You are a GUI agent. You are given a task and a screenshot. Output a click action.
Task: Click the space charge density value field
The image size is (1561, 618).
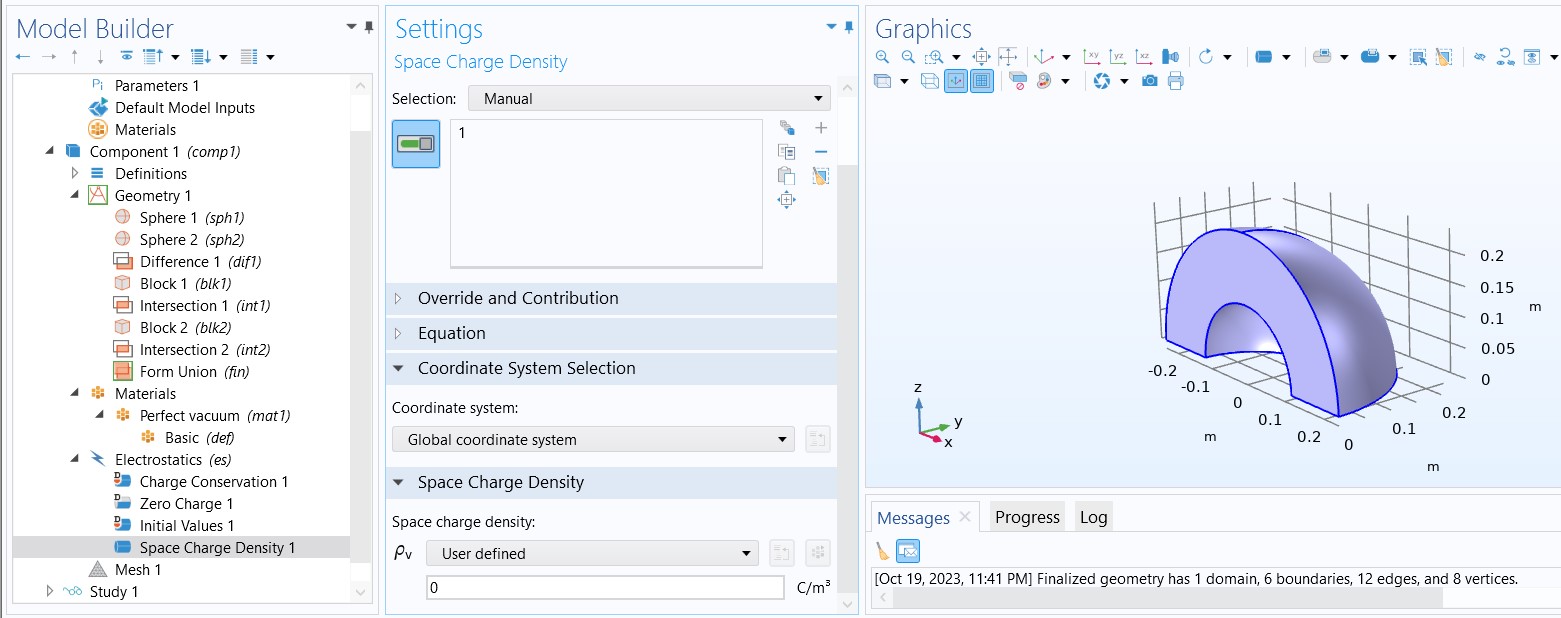coord(604,588)
